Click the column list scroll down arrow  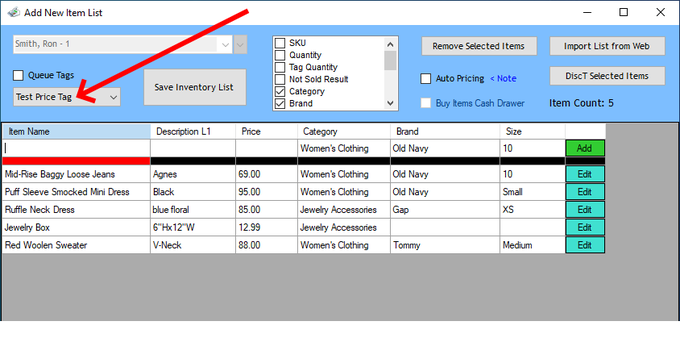point(390,103)
